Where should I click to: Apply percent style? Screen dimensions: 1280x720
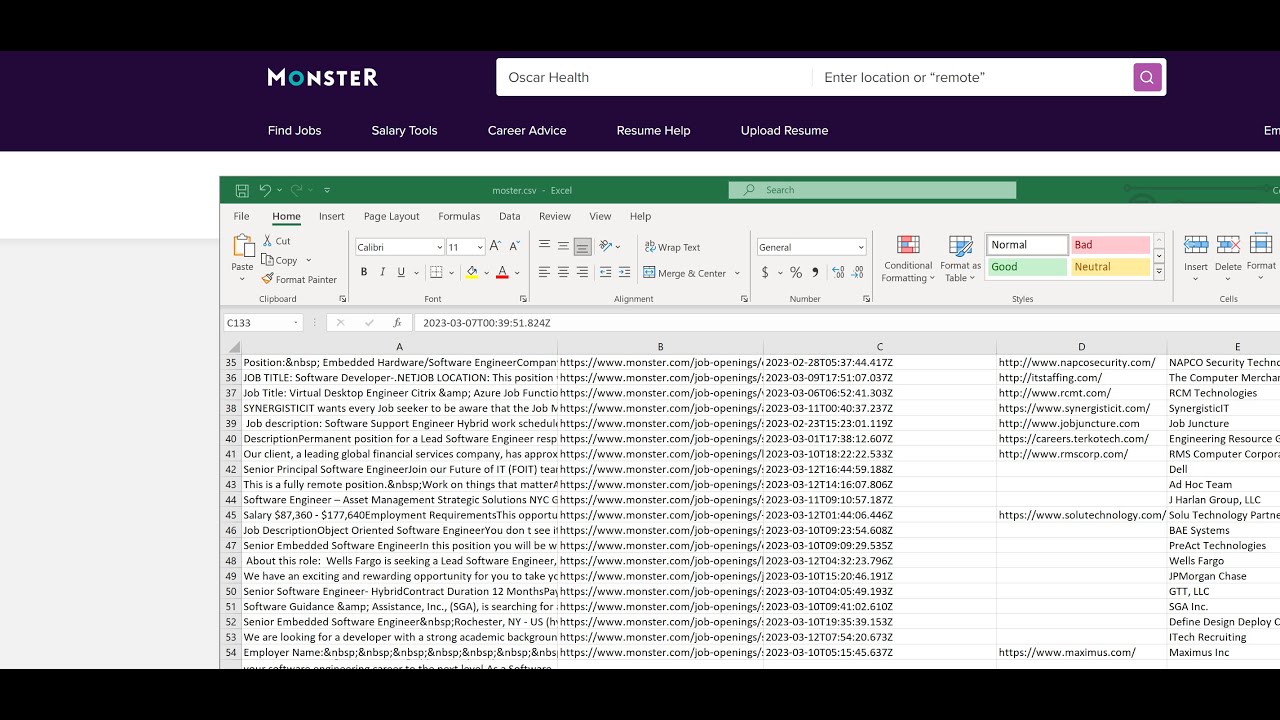796,272
